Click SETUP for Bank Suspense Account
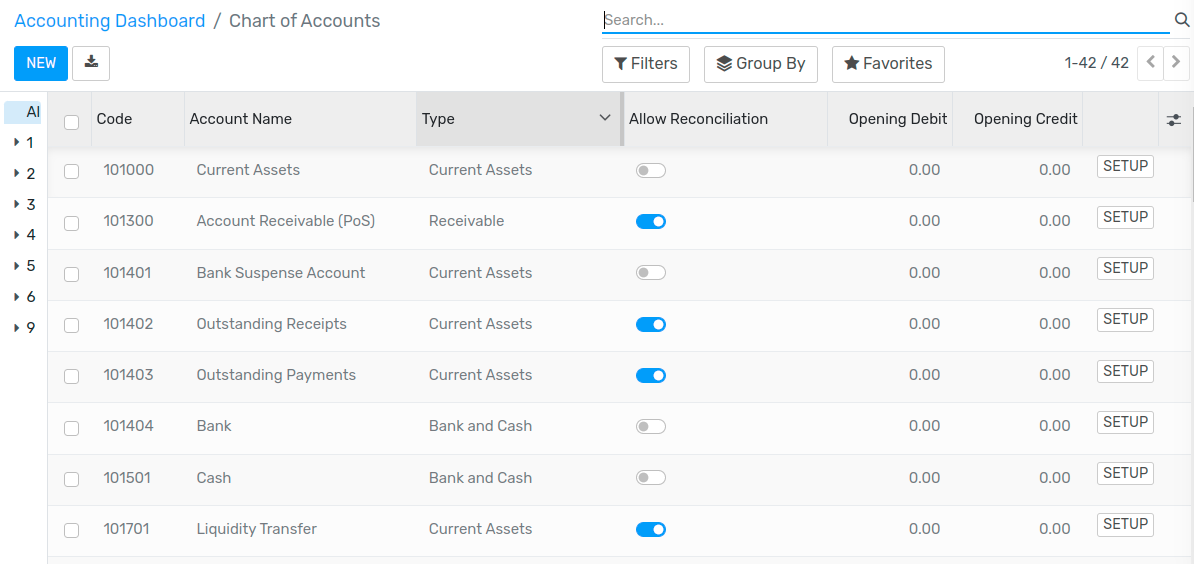This screenshot has width=1194, height=564. (1125, 268)
